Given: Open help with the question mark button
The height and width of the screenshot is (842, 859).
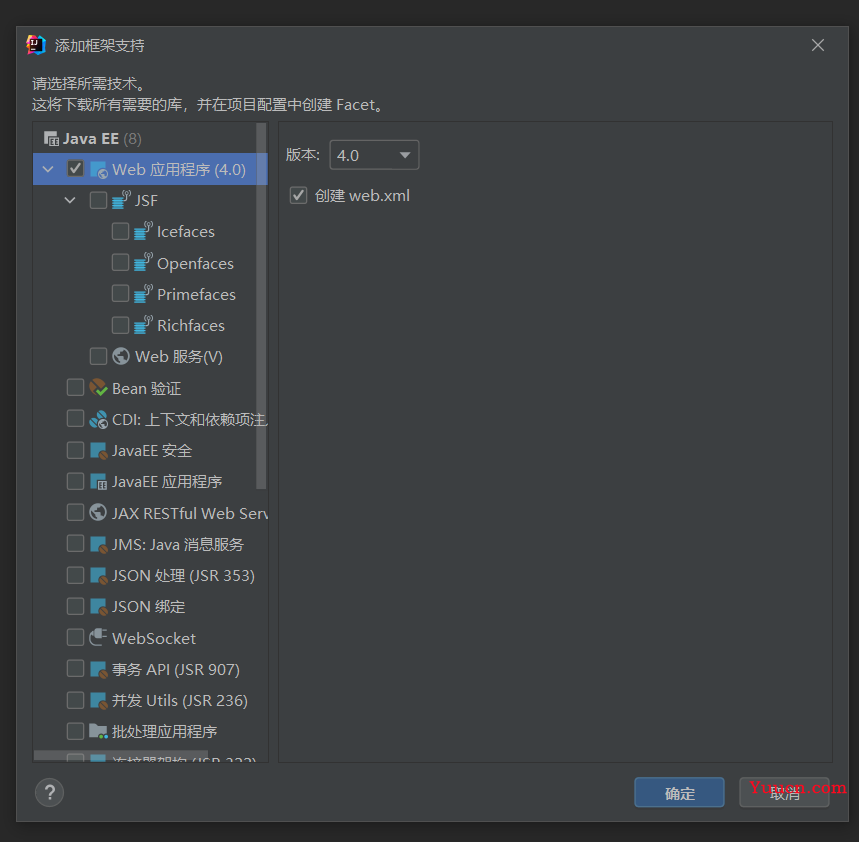Looking at the screenshot, I should tap(49, 793).
